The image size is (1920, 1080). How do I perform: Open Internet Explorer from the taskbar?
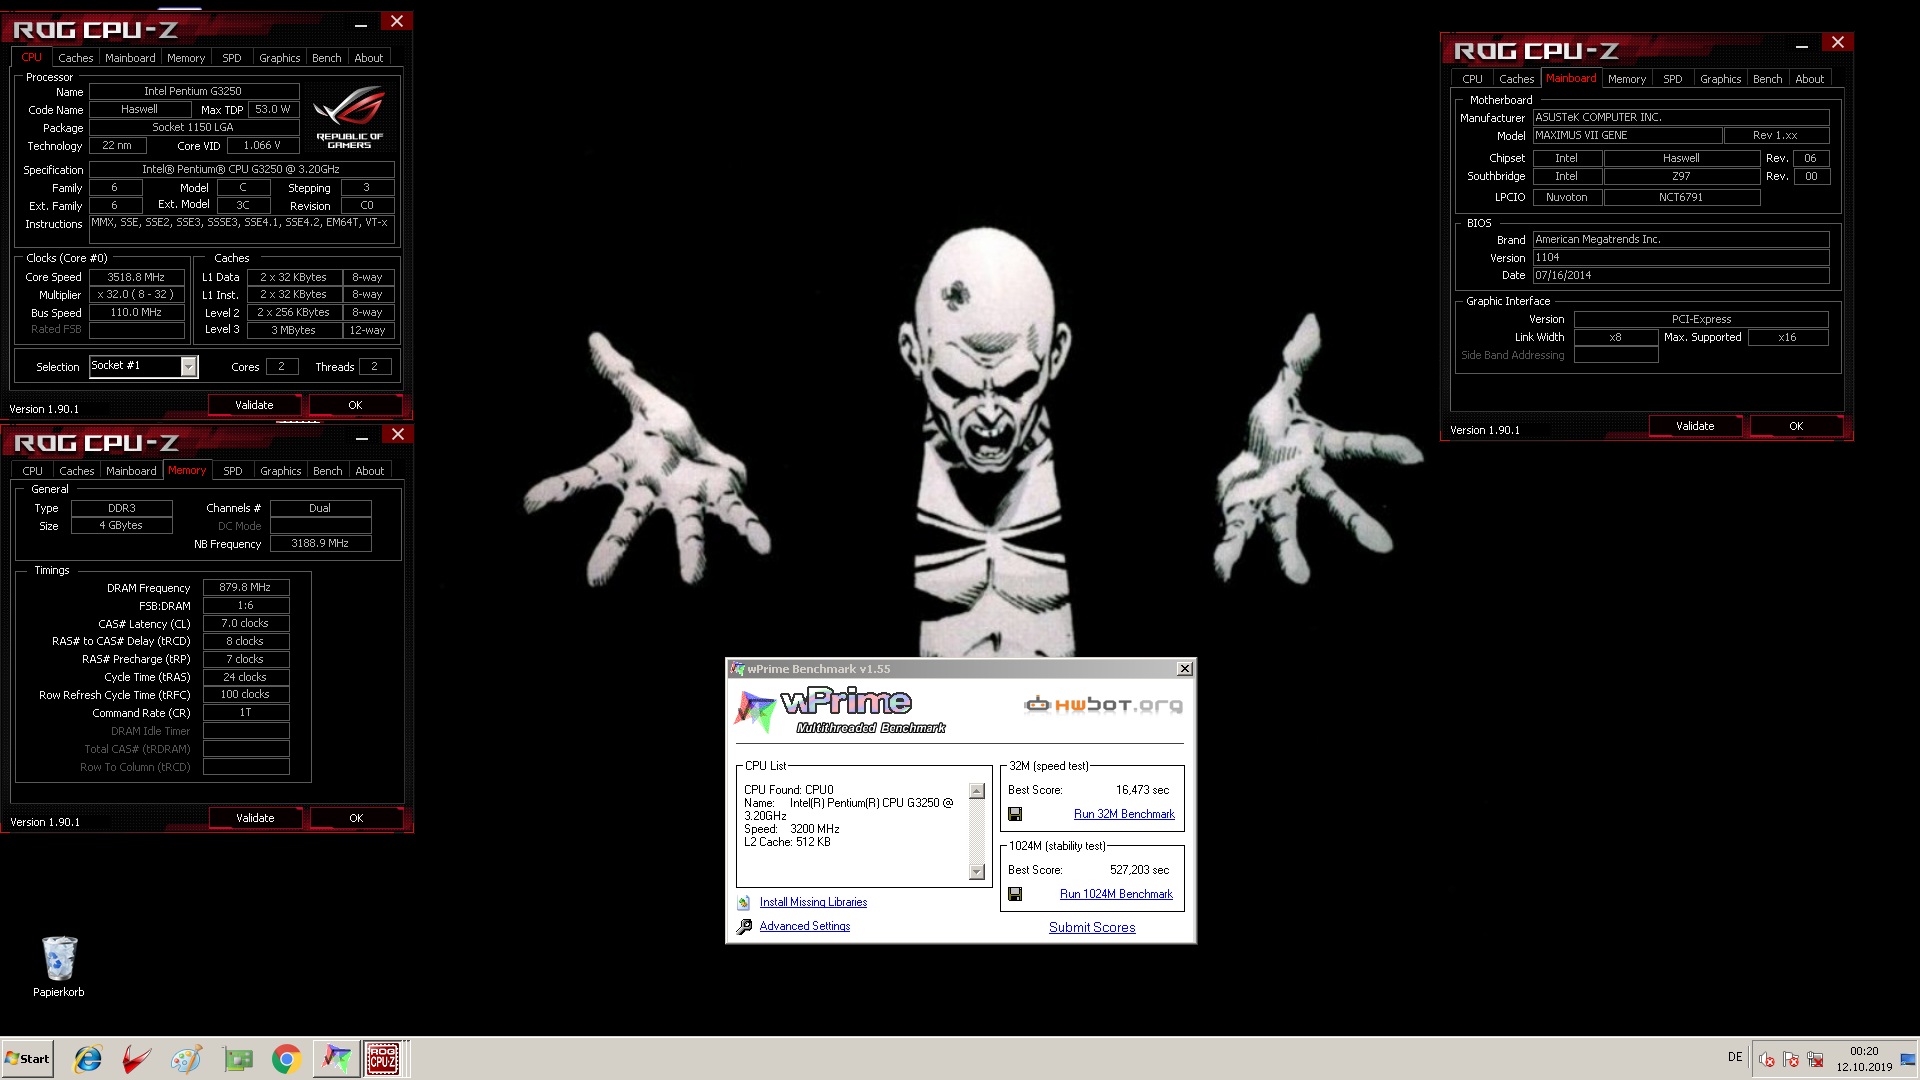(x=88, y=1059)
